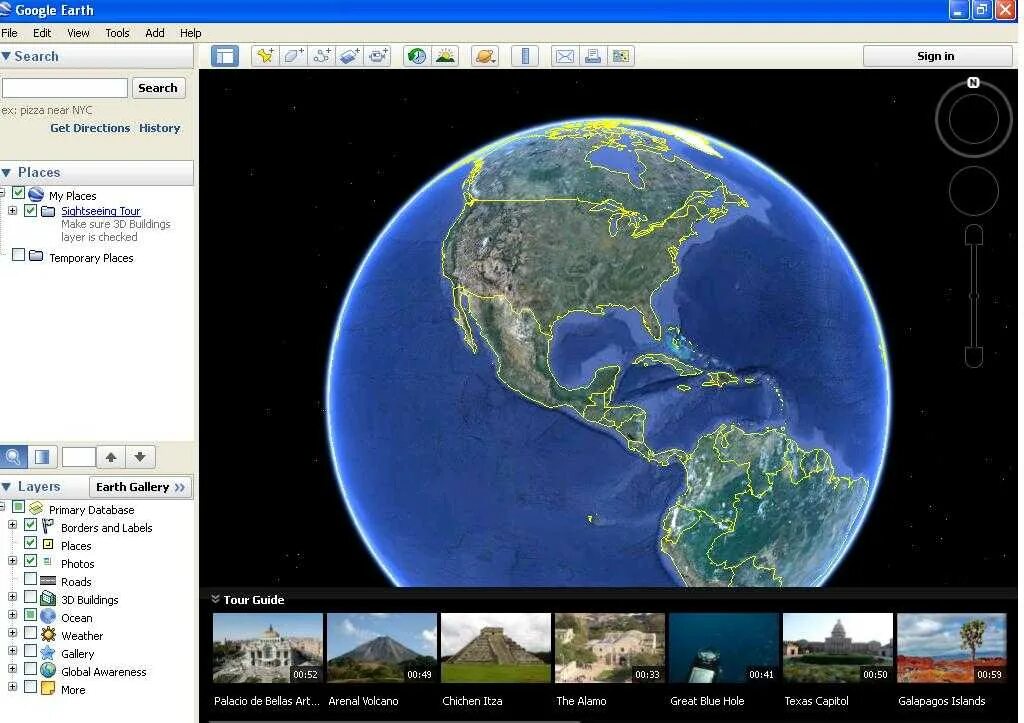The height and width of the screenshot is (723, 1024).
Task: Click the Gallery star icon
Action: [x=48, y=652]
